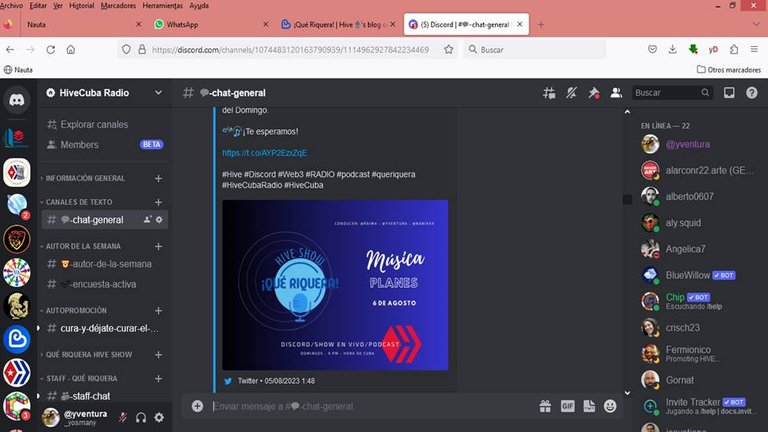Open the emoji picker
The height and width of the screenshot is (432, 768).
point(610,406)
